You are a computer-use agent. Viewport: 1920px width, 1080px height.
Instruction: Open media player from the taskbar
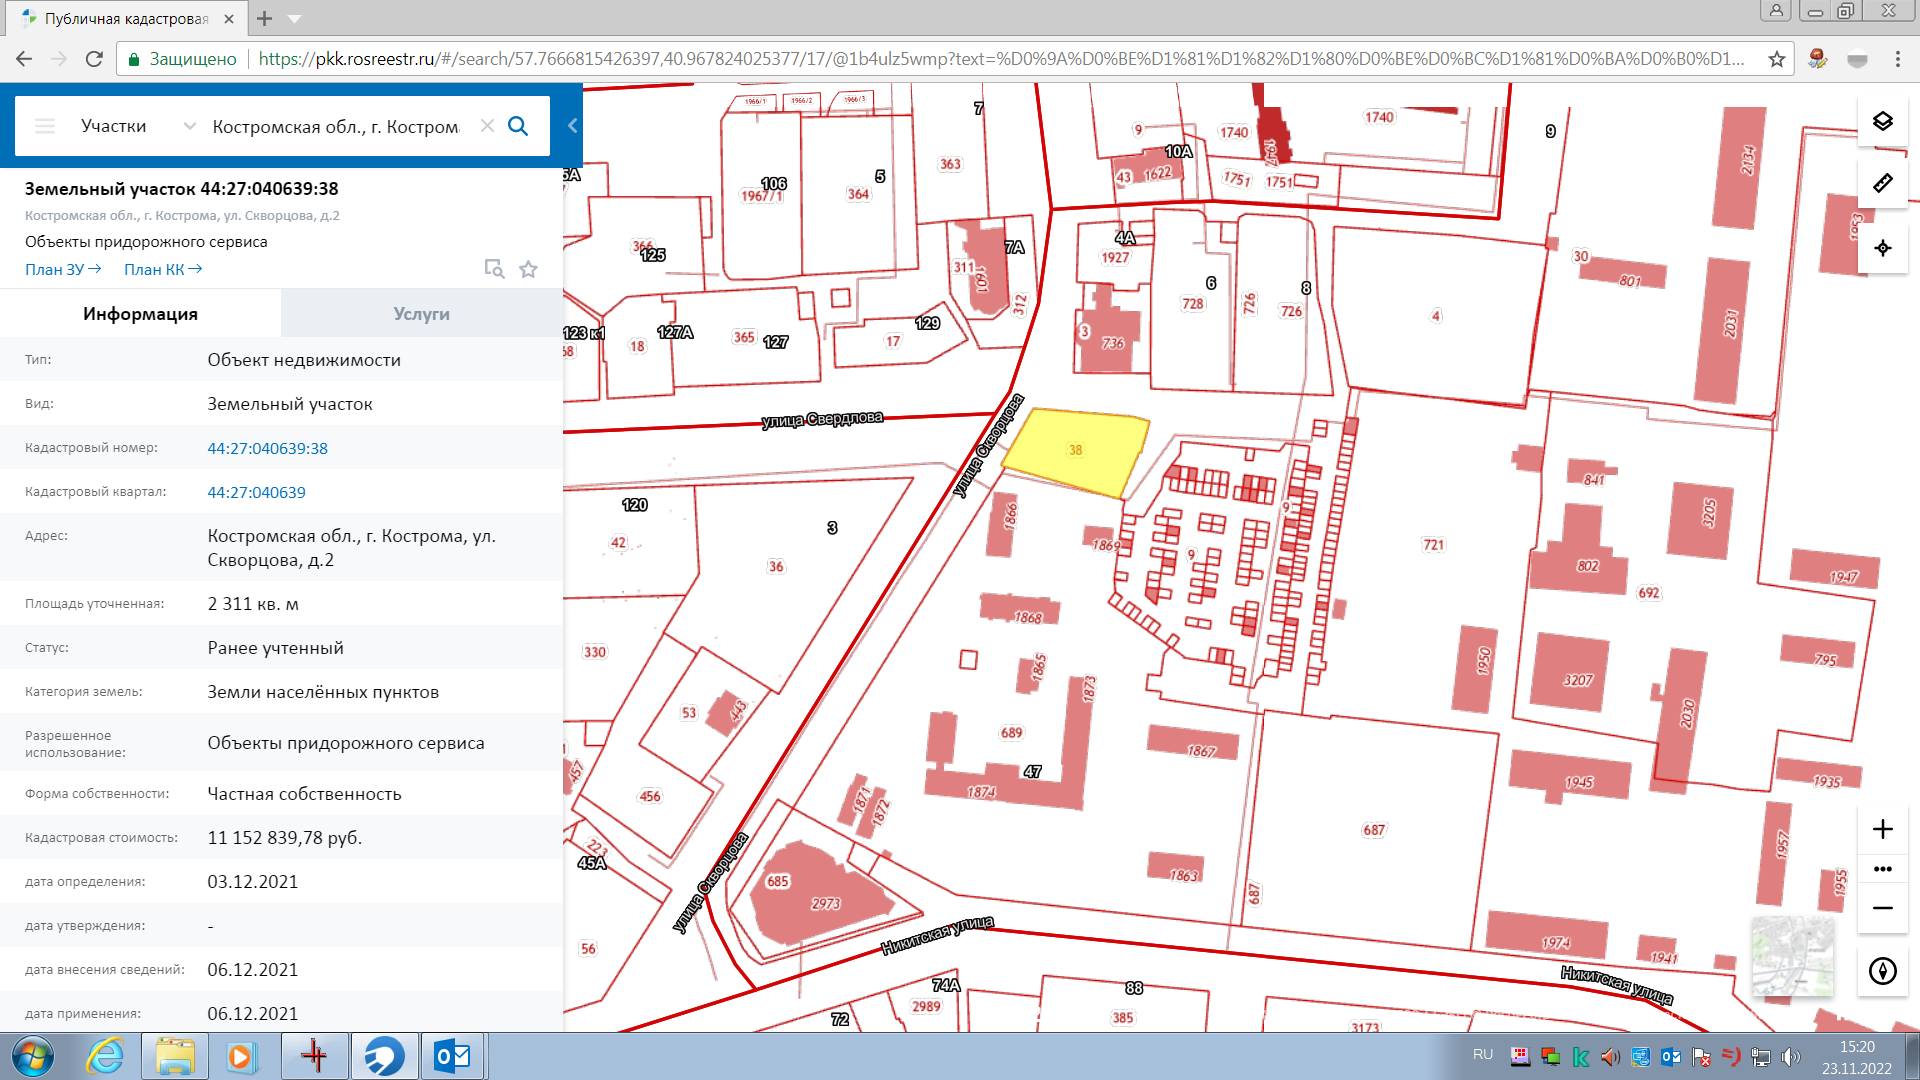(240, 1056)
